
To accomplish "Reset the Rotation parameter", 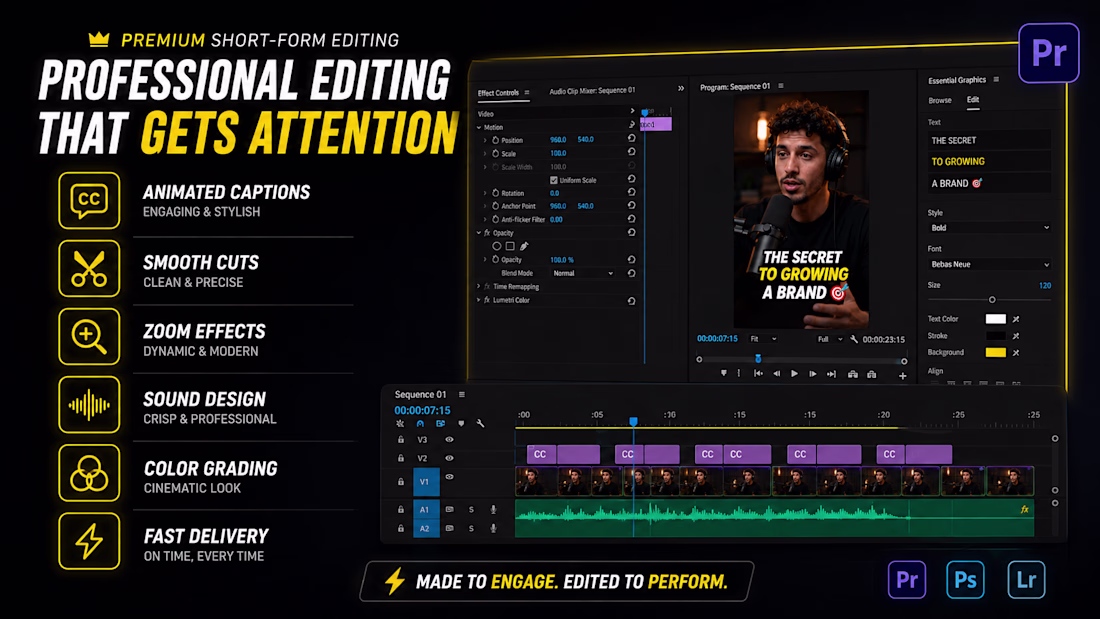I will click(x=631, y=192).
